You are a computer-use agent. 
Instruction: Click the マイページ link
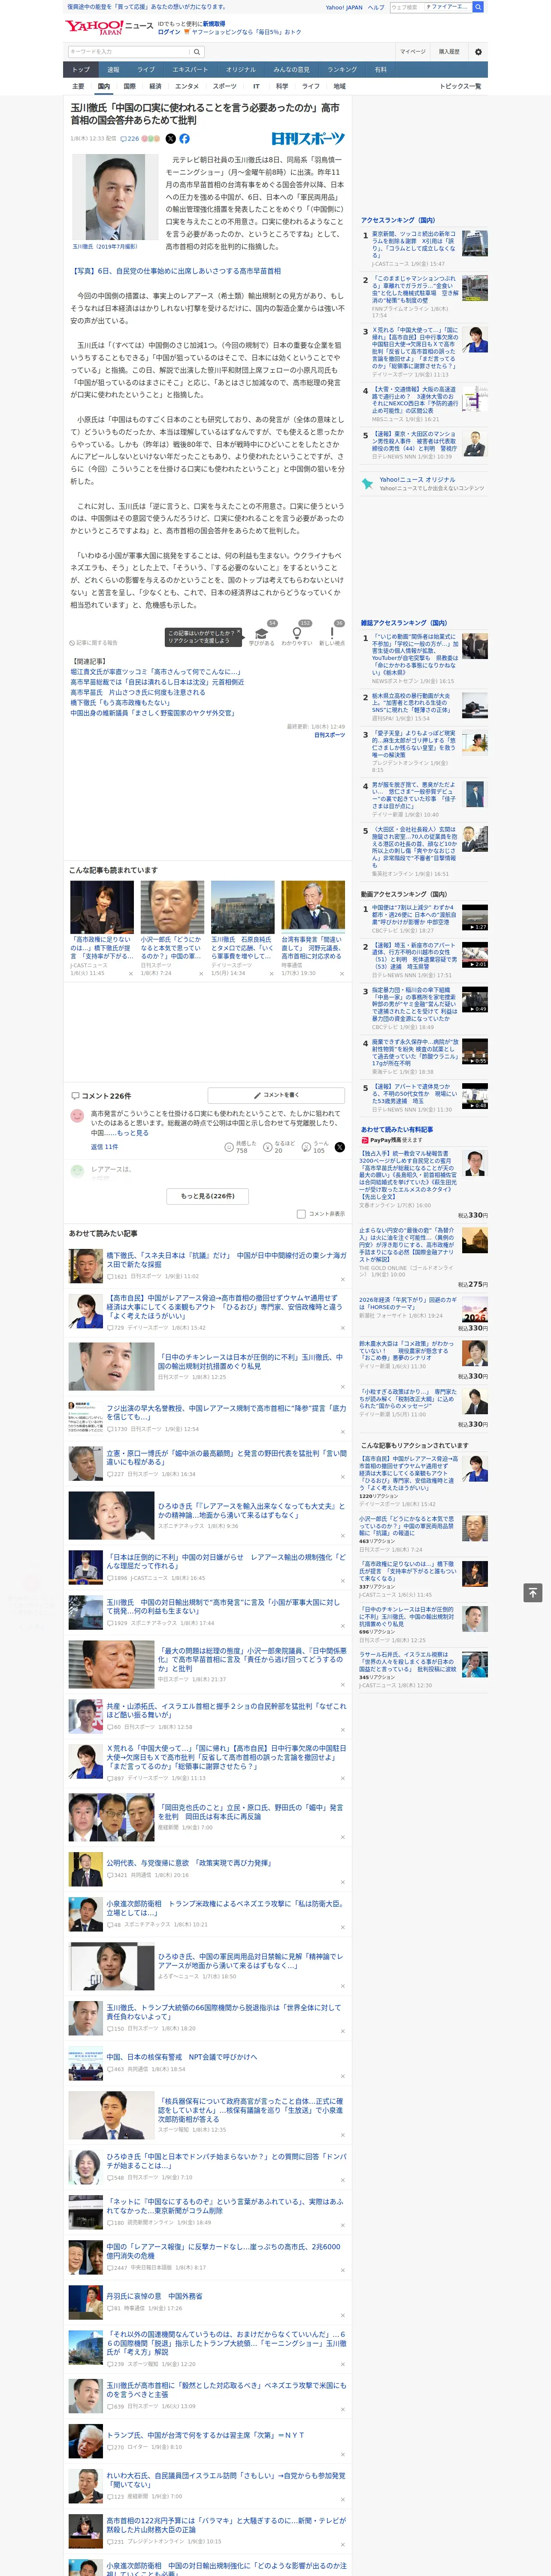pyautogui.click(x=413, y=52)
